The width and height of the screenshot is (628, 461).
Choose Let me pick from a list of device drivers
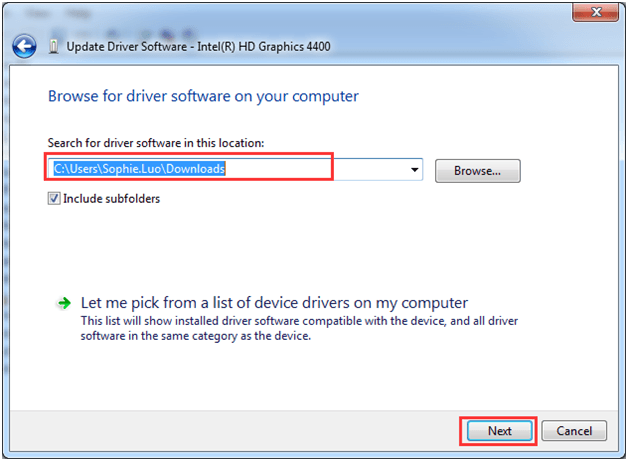coord(274,303)
